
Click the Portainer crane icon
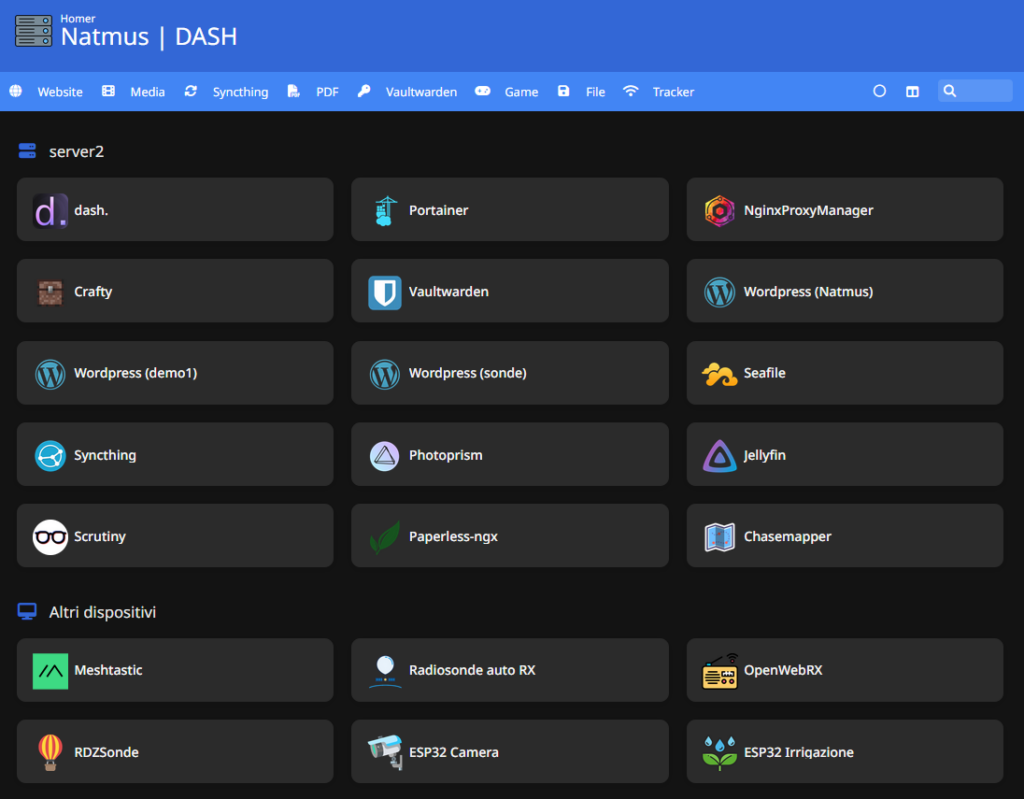coord(385,210)
